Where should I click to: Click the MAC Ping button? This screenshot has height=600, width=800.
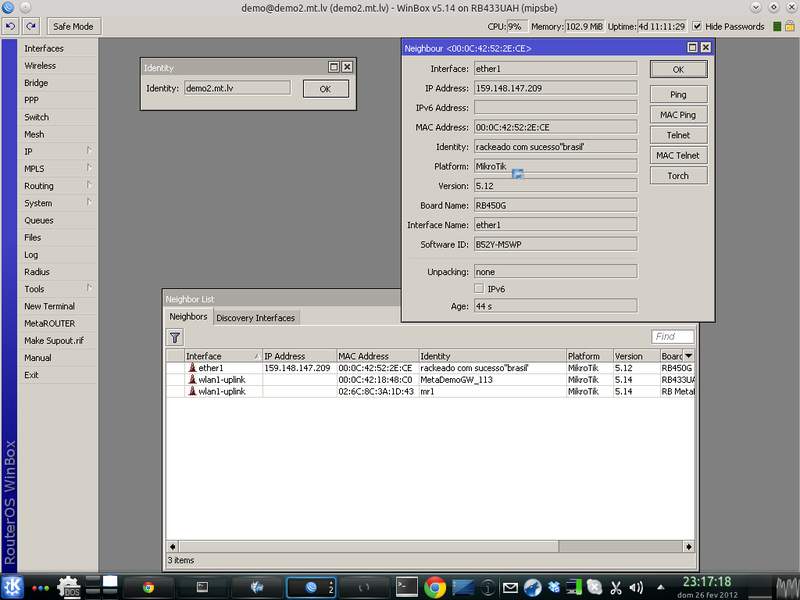[x=678, y=115]
